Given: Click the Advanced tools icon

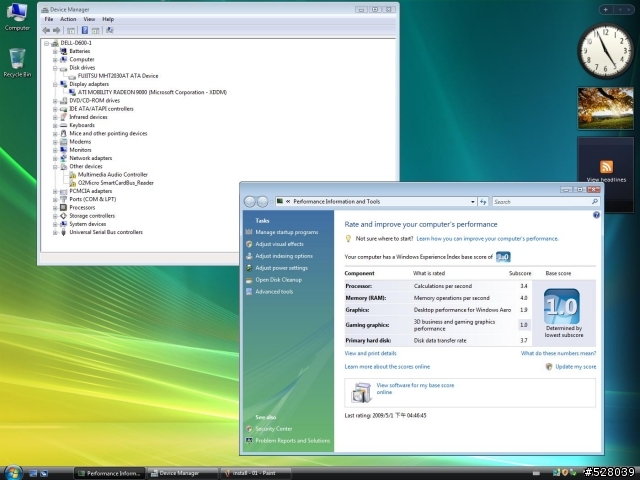Looking at the screenshot, I should click(249, 292).
